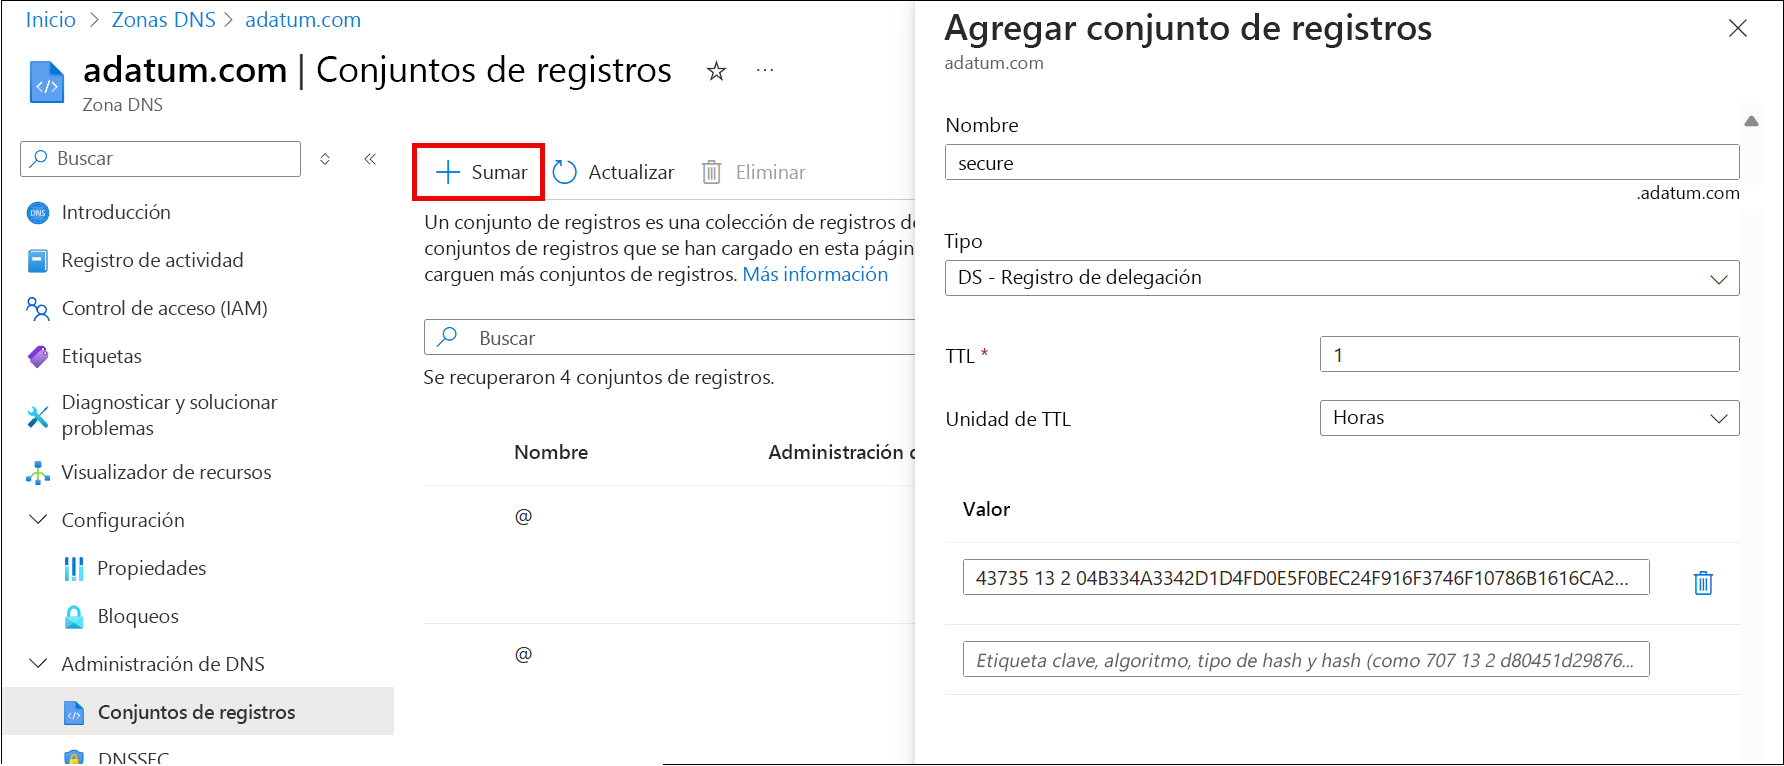Collapse the sidebar with the double chevron
This screenshot has width=1784, height=766.
[370, 159]
